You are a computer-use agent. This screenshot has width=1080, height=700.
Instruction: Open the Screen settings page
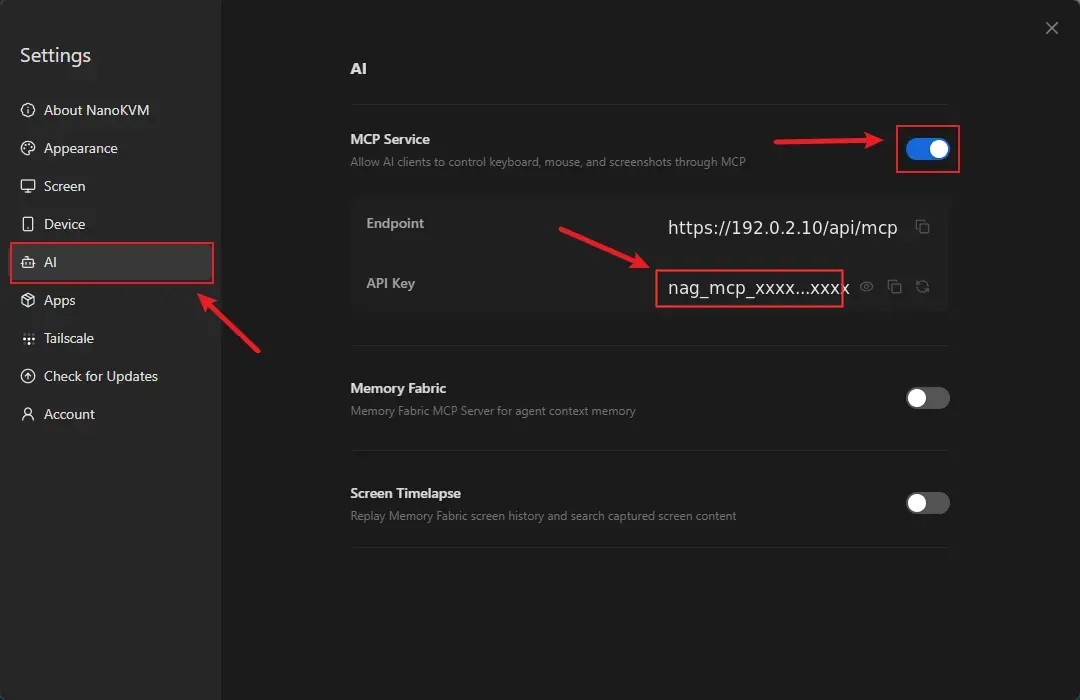(112, 186)
